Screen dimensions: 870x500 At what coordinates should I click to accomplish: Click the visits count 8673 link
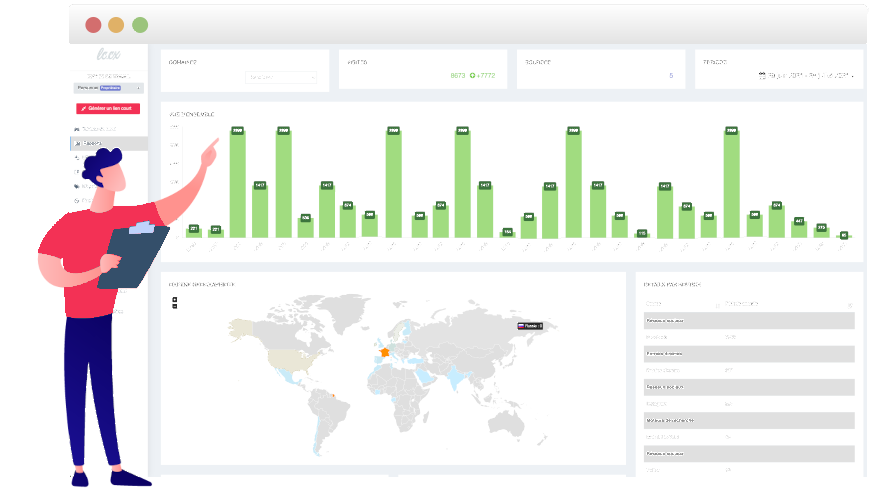pos(458,75)
